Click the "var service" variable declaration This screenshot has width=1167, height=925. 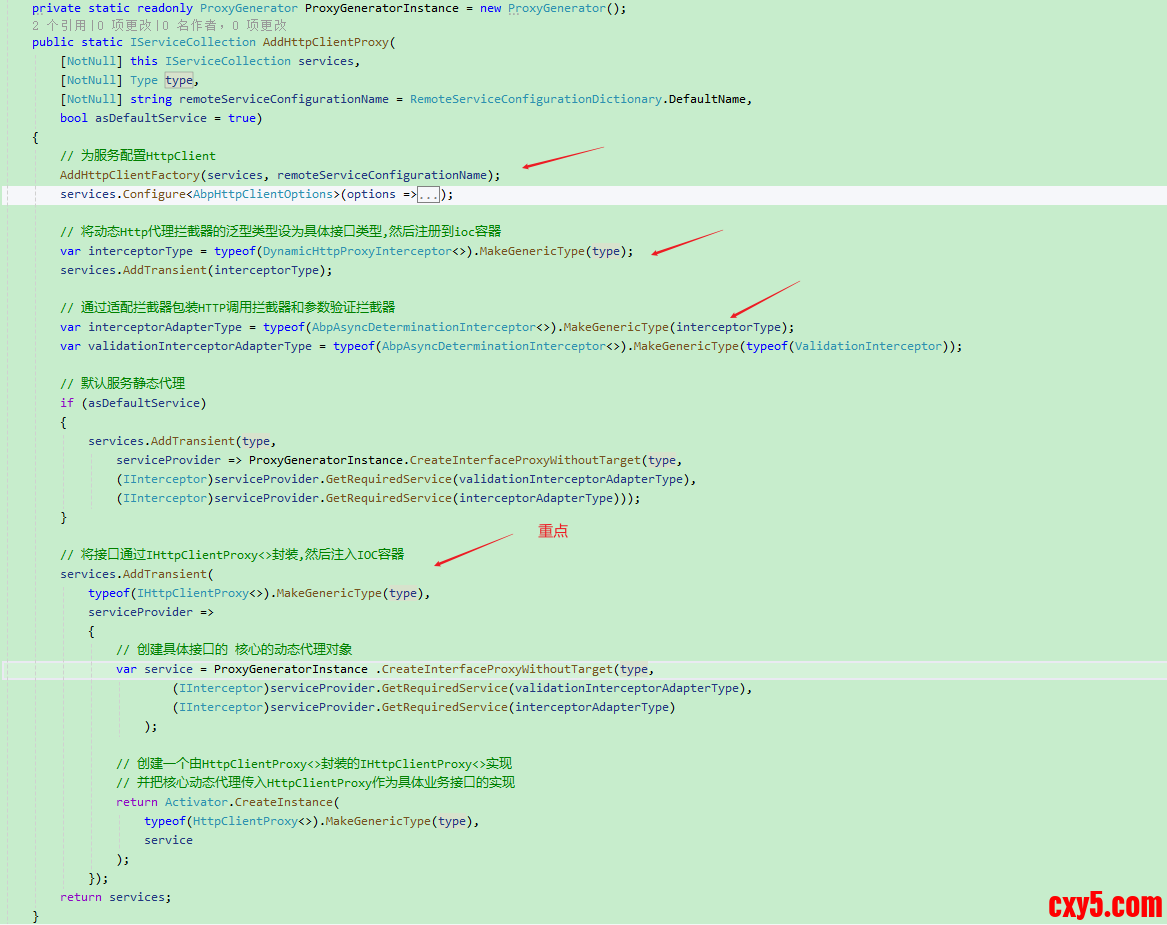[x=154, y=669]
